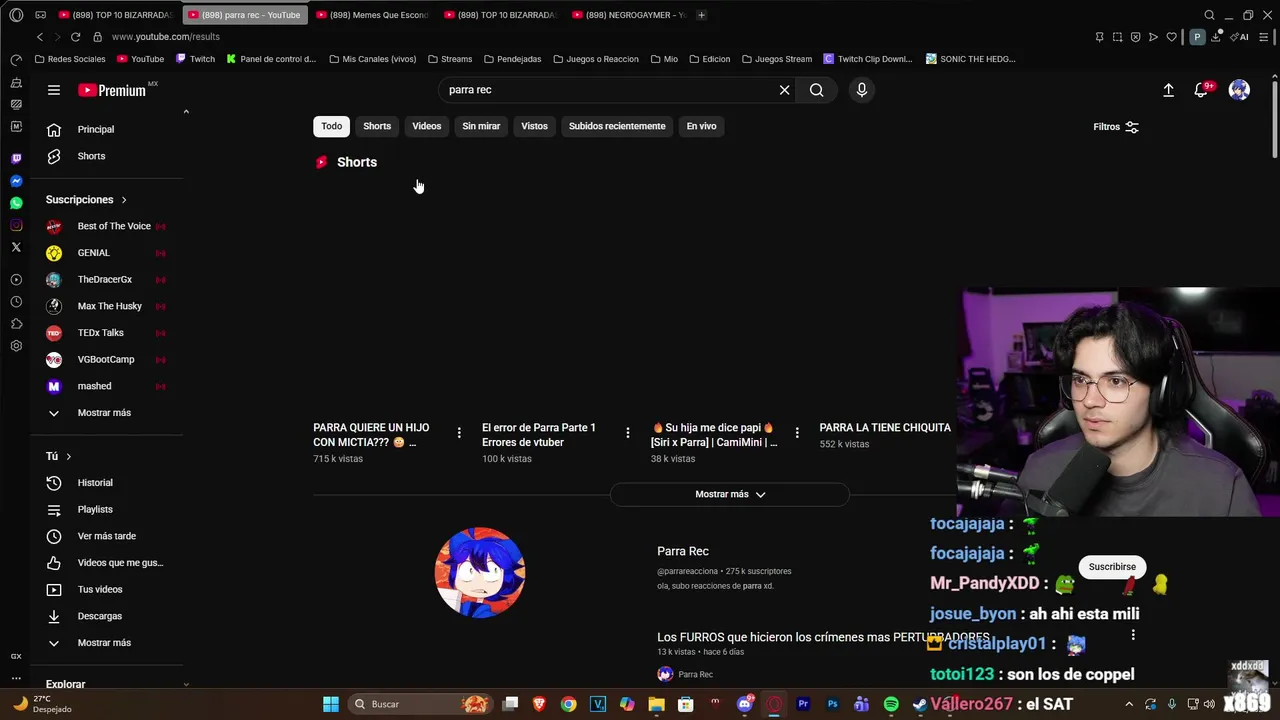Select the Shorts filter chip
Screen dimensions: 1280x720
coord(377,126)
